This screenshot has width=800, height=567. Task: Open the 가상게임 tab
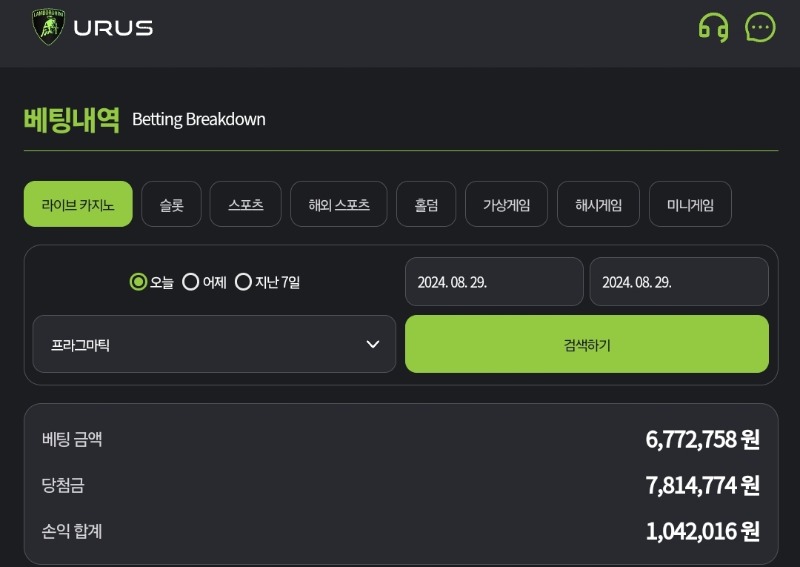[507, 204]
